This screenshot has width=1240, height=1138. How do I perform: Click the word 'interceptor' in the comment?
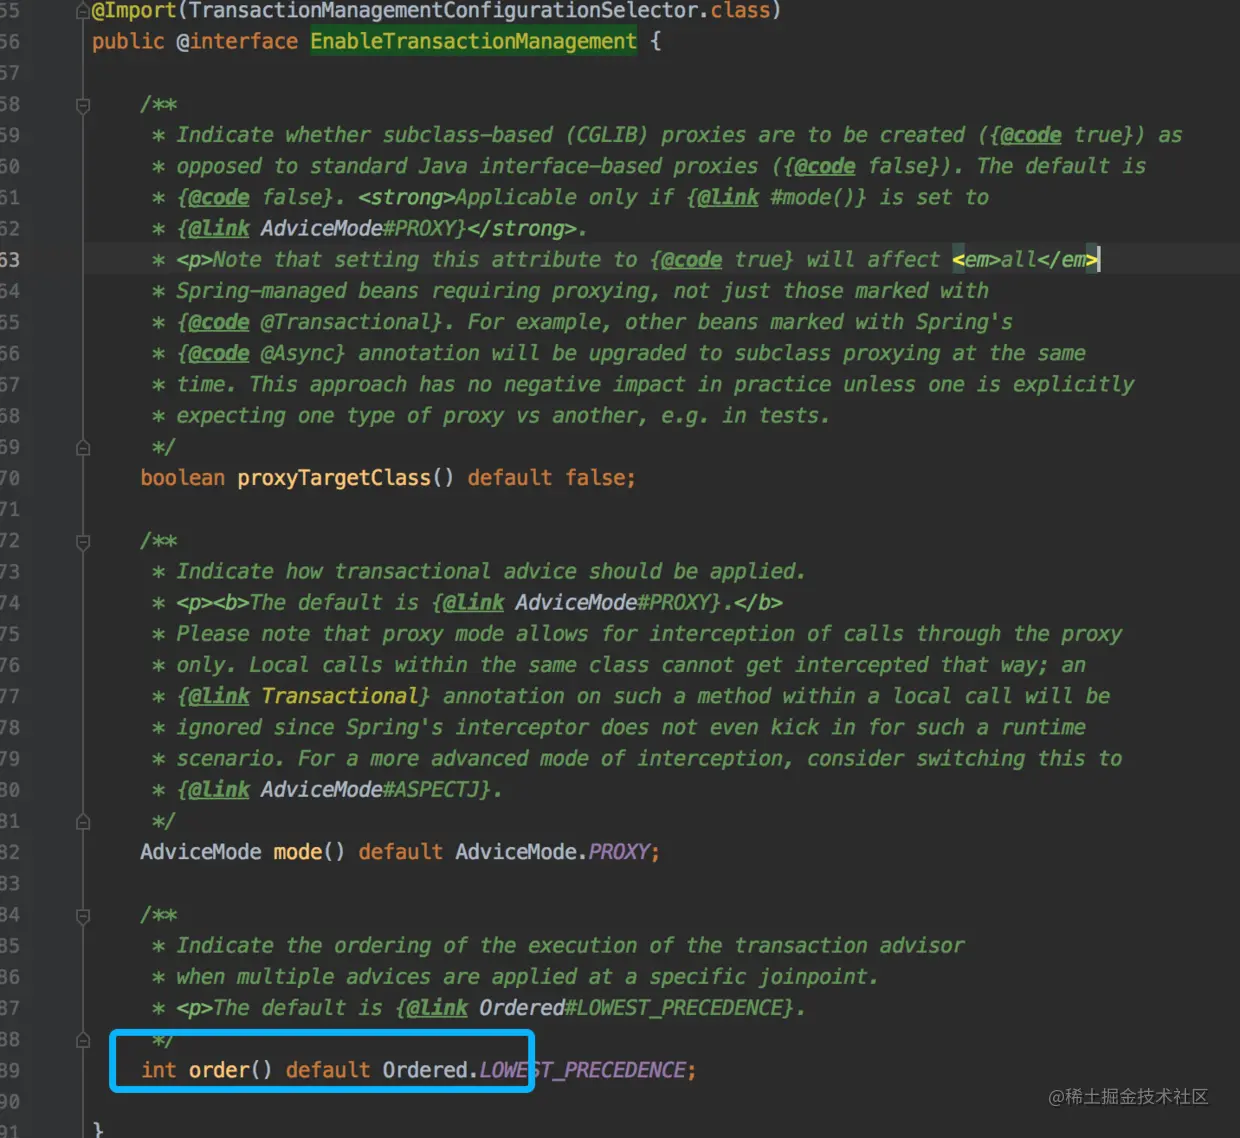tap(521, 728)
